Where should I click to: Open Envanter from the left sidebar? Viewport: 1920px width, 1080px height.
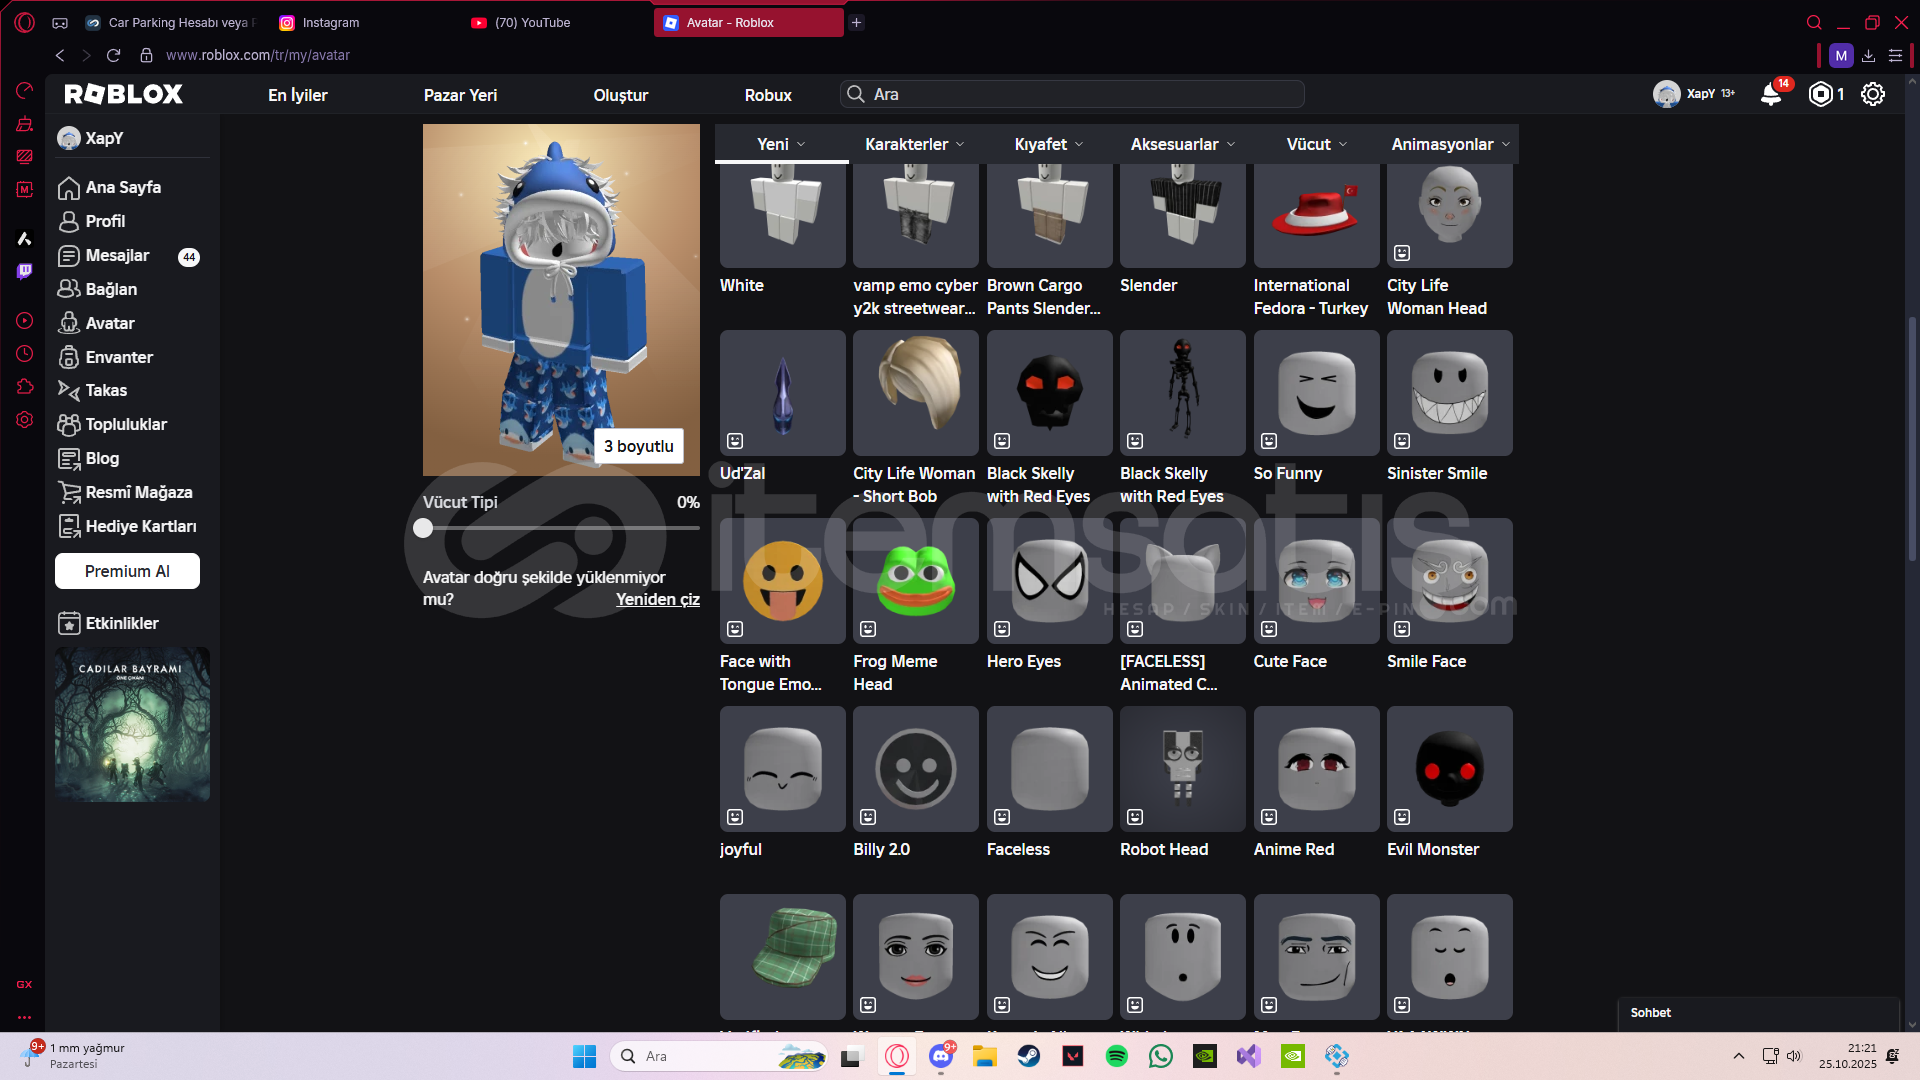click(x=118, y=357)
